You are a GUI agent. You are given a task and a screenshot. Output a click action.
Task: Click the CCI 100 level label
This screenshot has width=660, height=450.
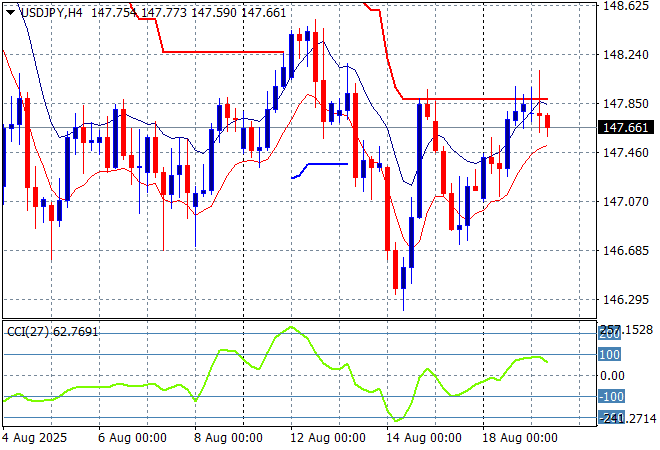(609, 354)
